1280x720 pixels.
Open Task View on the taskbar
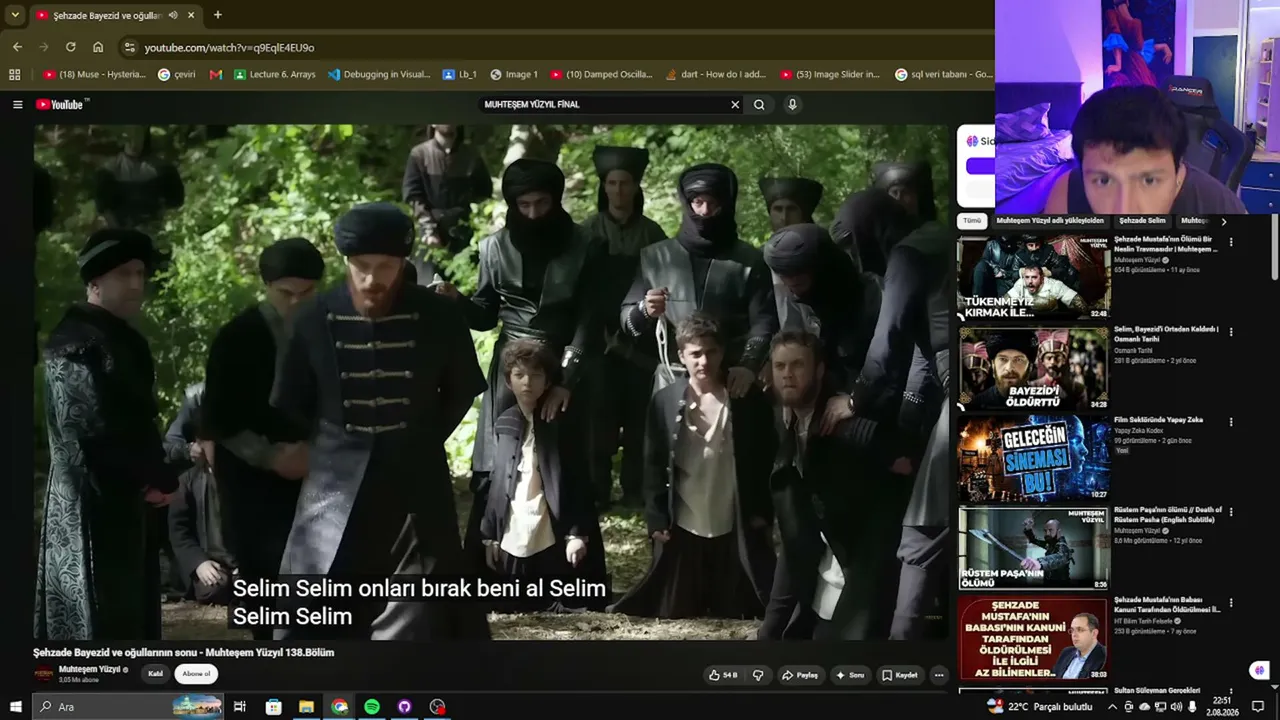[x=240, y=707]
